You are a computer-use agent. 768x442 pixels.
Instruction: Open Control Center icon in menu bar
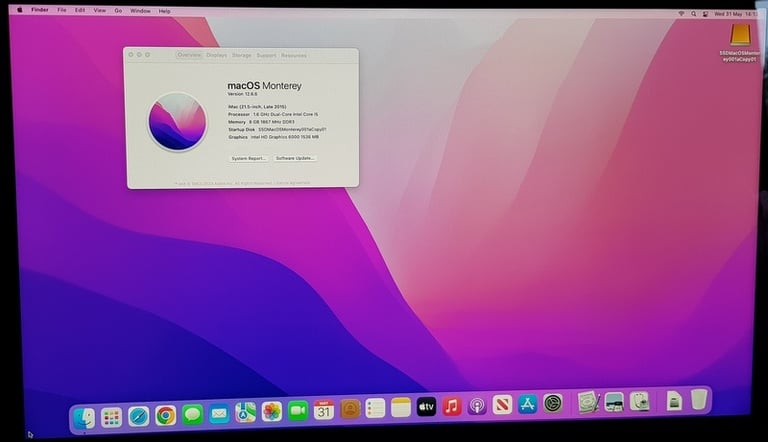705,14
